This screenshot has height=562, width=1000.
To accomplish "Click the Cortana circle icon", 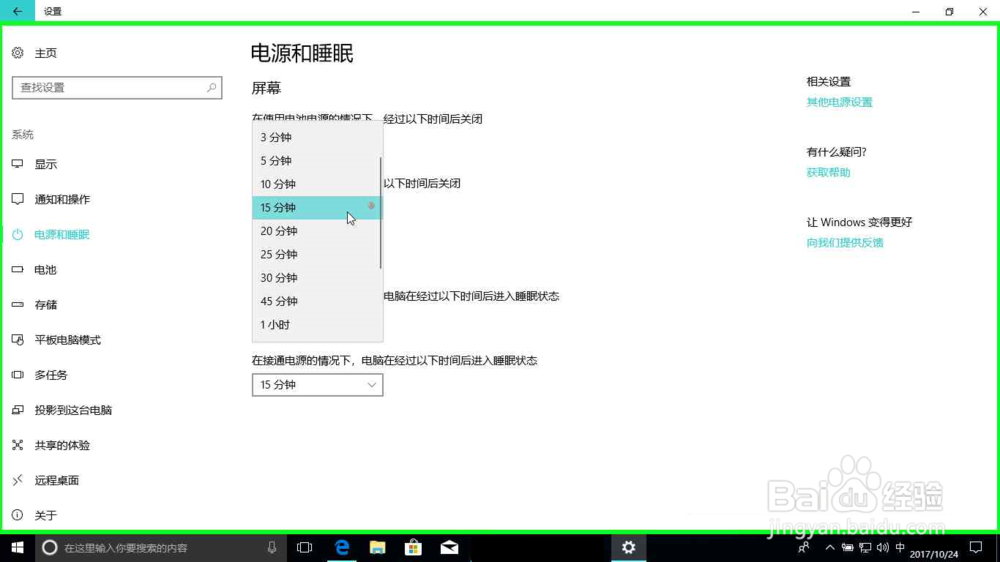I will click(x=50, y=547).
